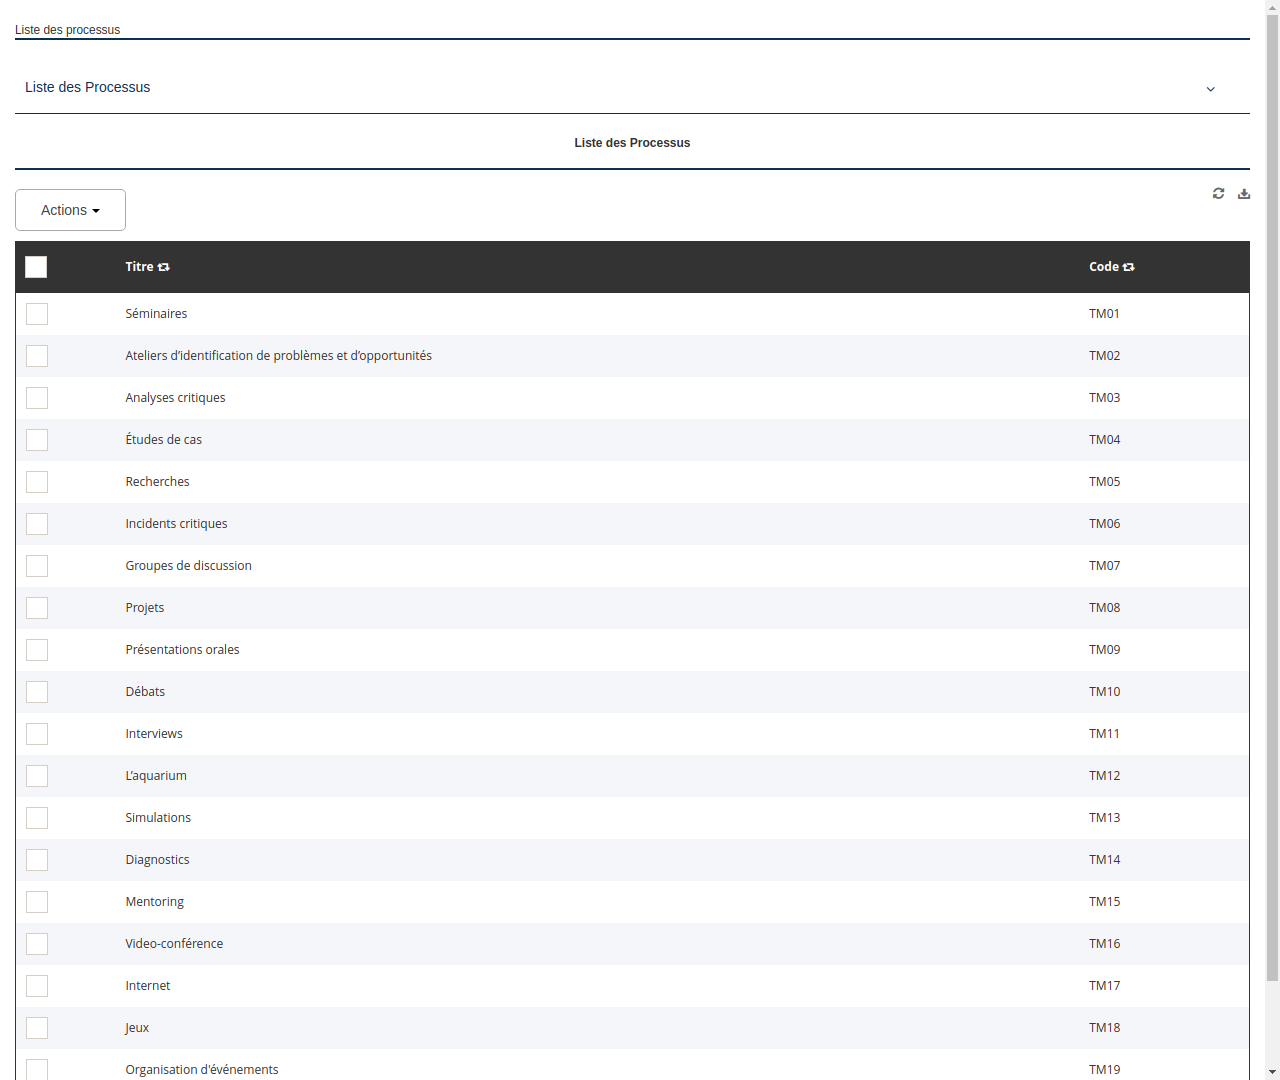Check the Jeux row checkbox
The width and height of the screenshot is (1280, 1080).
(37, 1028)
